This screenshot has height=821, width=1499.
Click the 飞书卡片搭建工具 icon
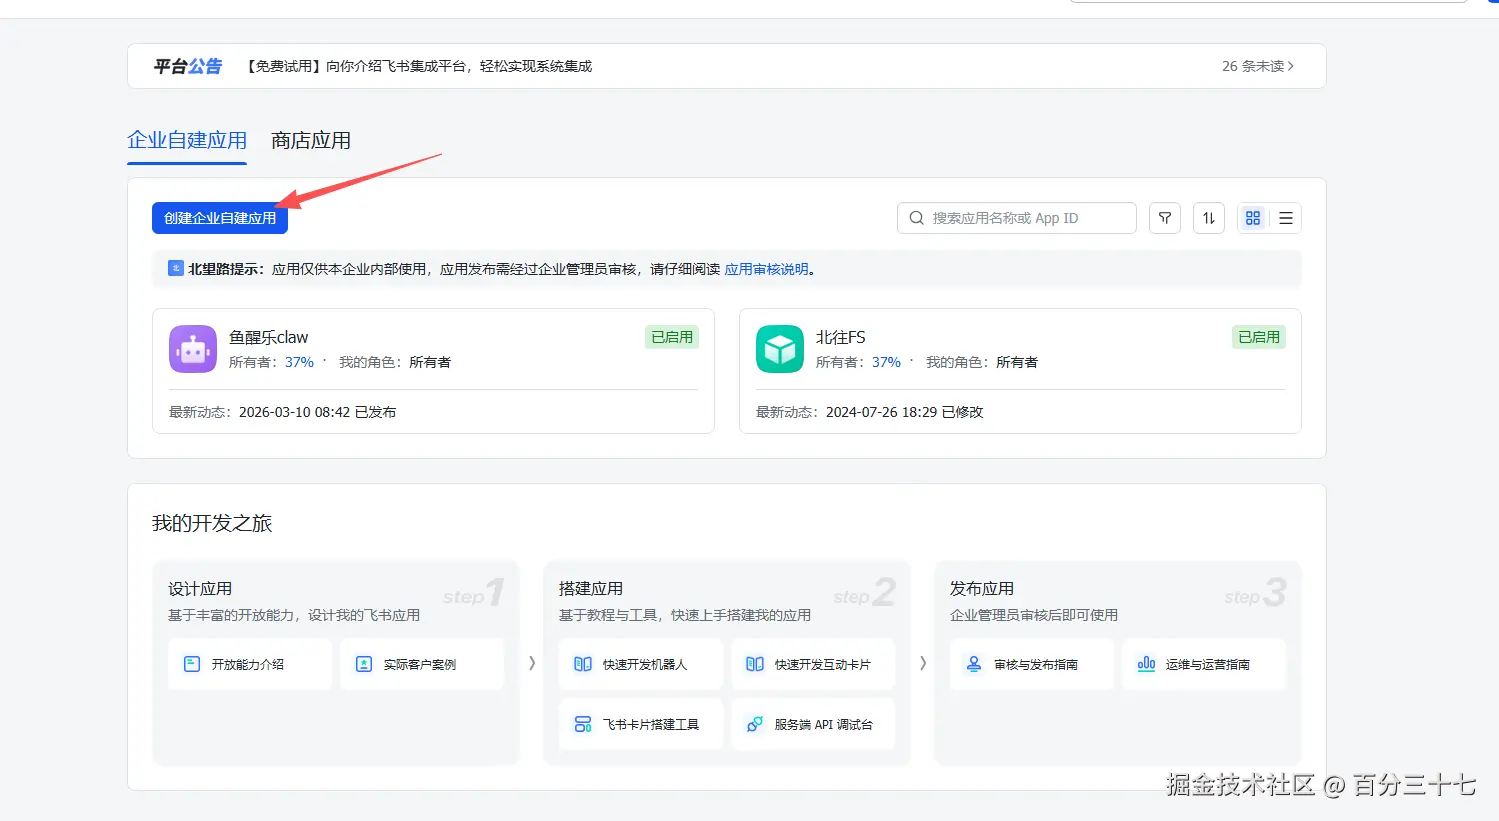583,724
